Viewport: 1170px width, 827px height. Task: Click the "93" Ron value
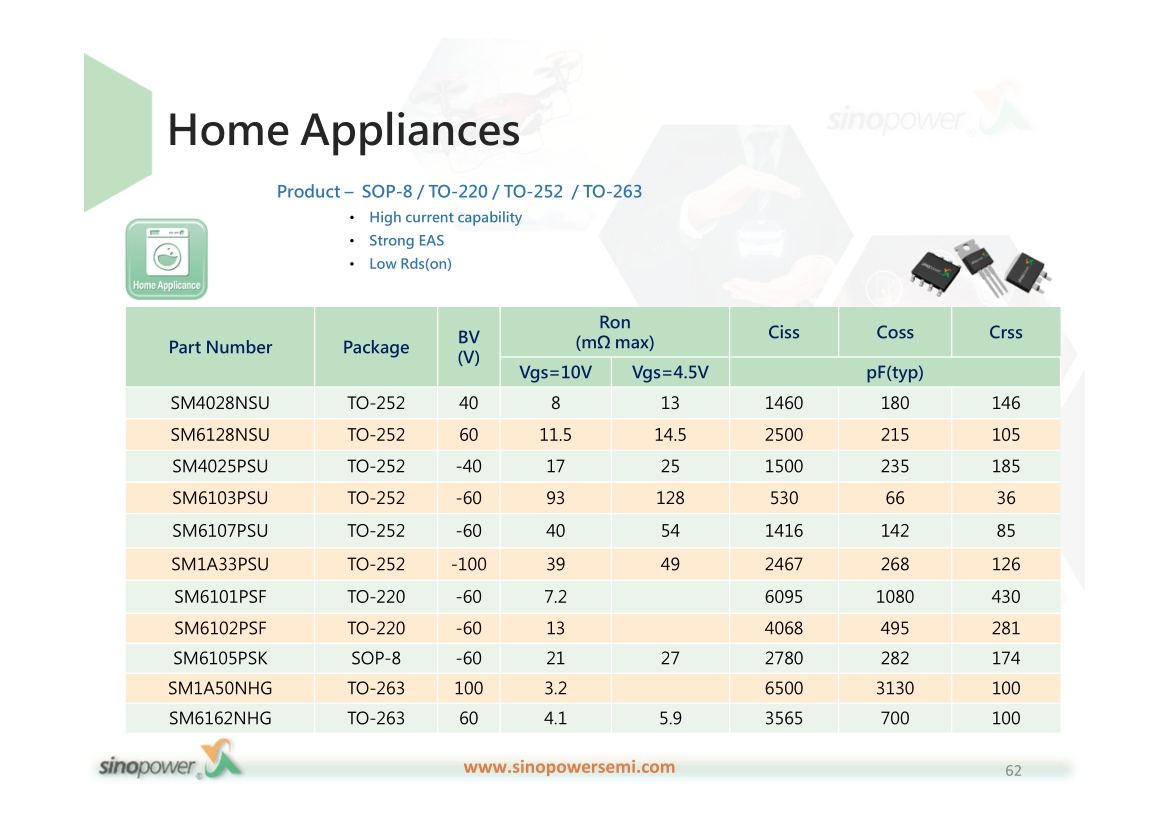point(556,498)
